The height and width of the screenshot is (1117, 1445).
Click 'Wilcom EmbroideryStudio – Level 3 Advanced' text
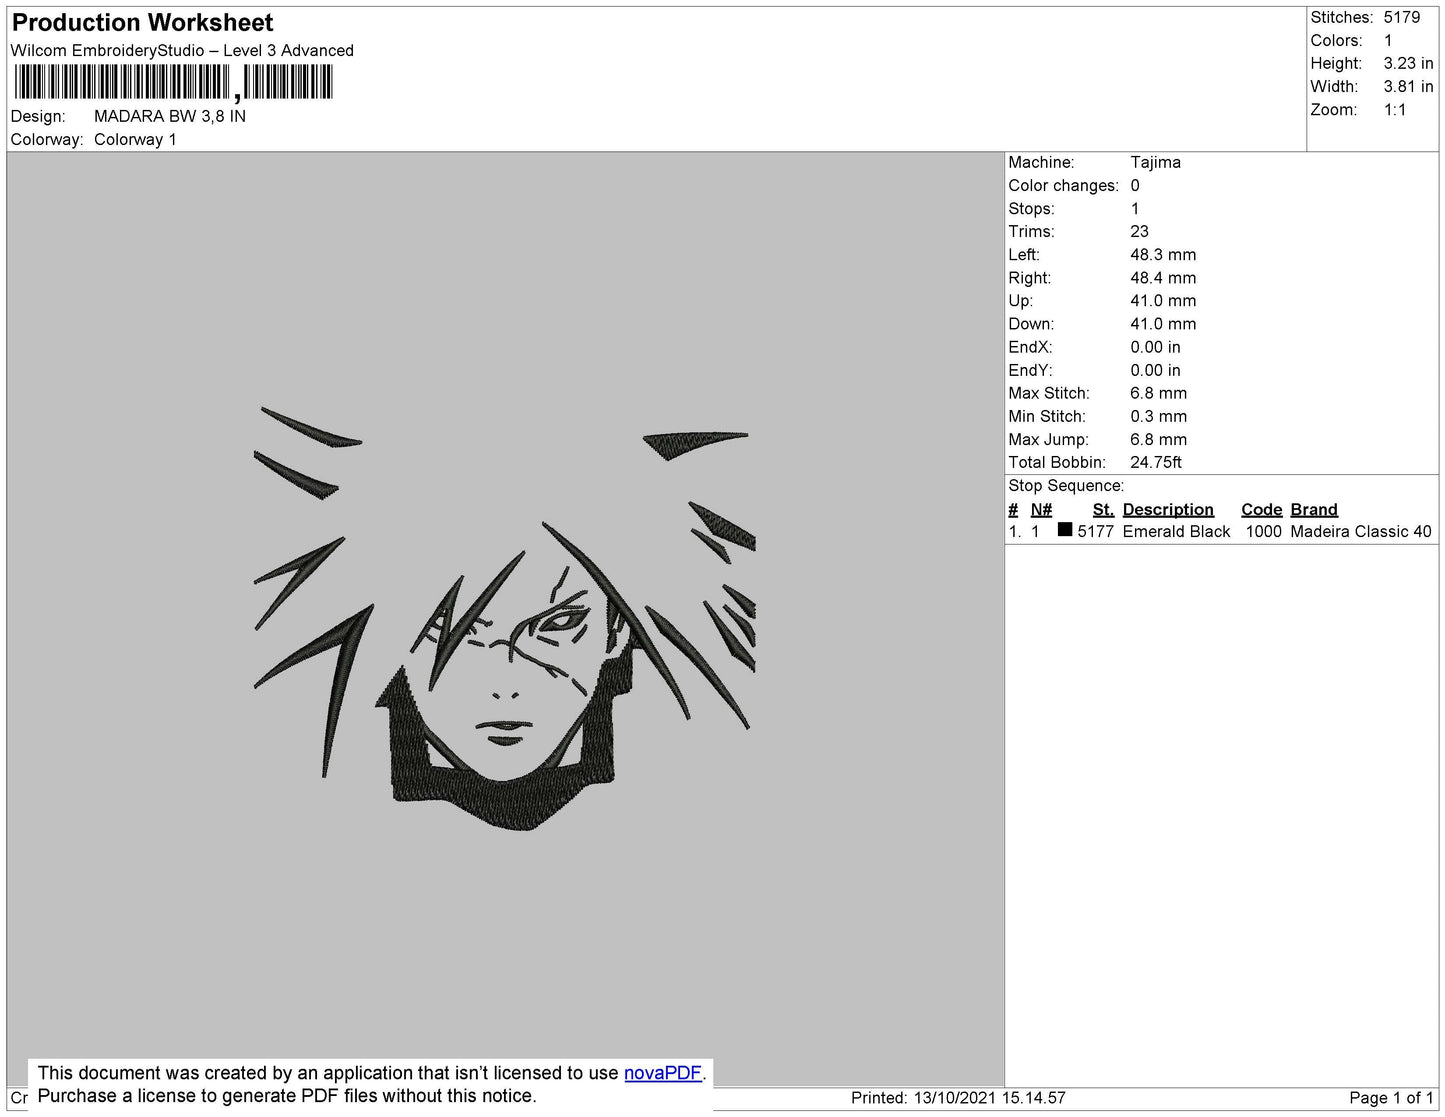click(x=182, y=50)
